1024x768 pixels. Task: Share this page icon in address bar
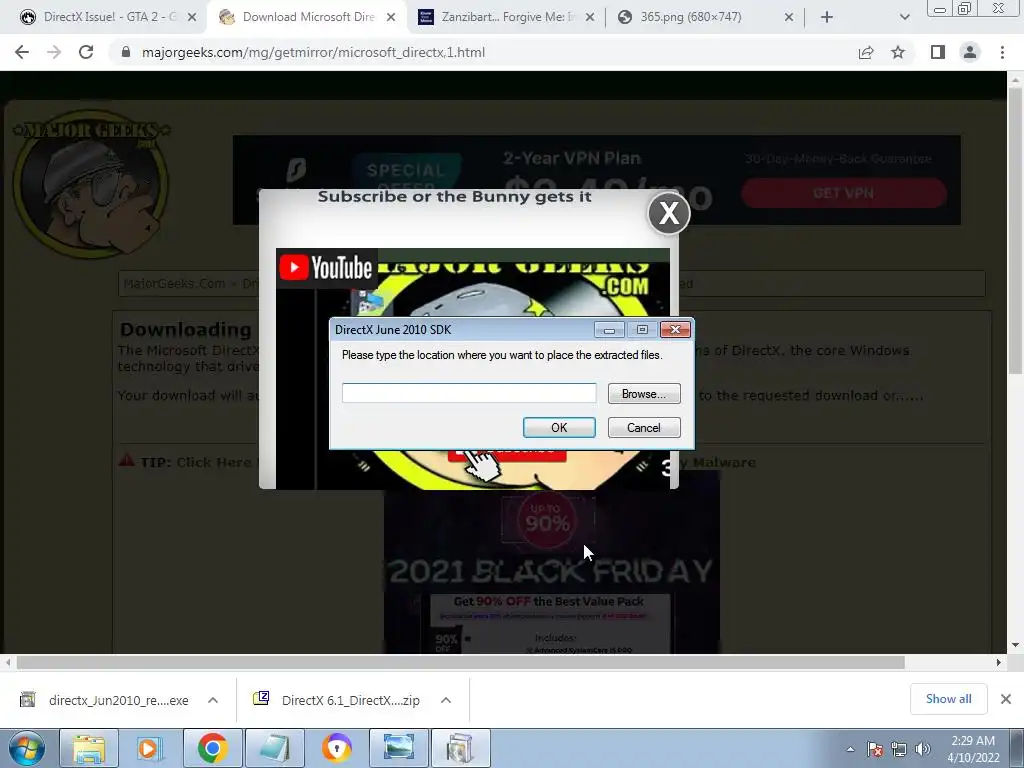(866, 52)
